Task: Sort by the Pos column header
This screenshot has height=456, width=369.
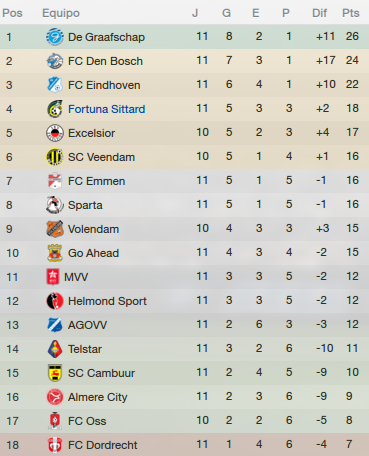Action: (12, 13)
